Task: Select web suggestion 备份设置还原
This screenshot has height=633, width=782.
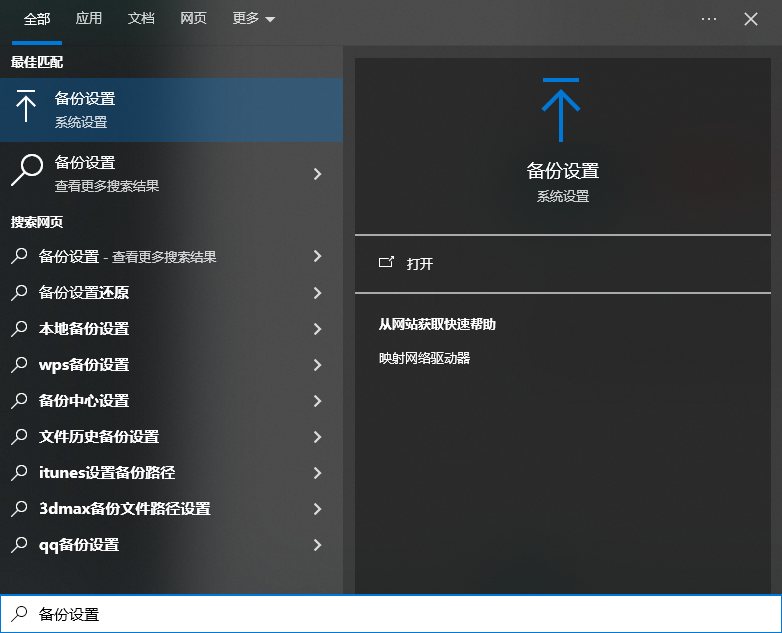Action: click(x=172, y=292)
